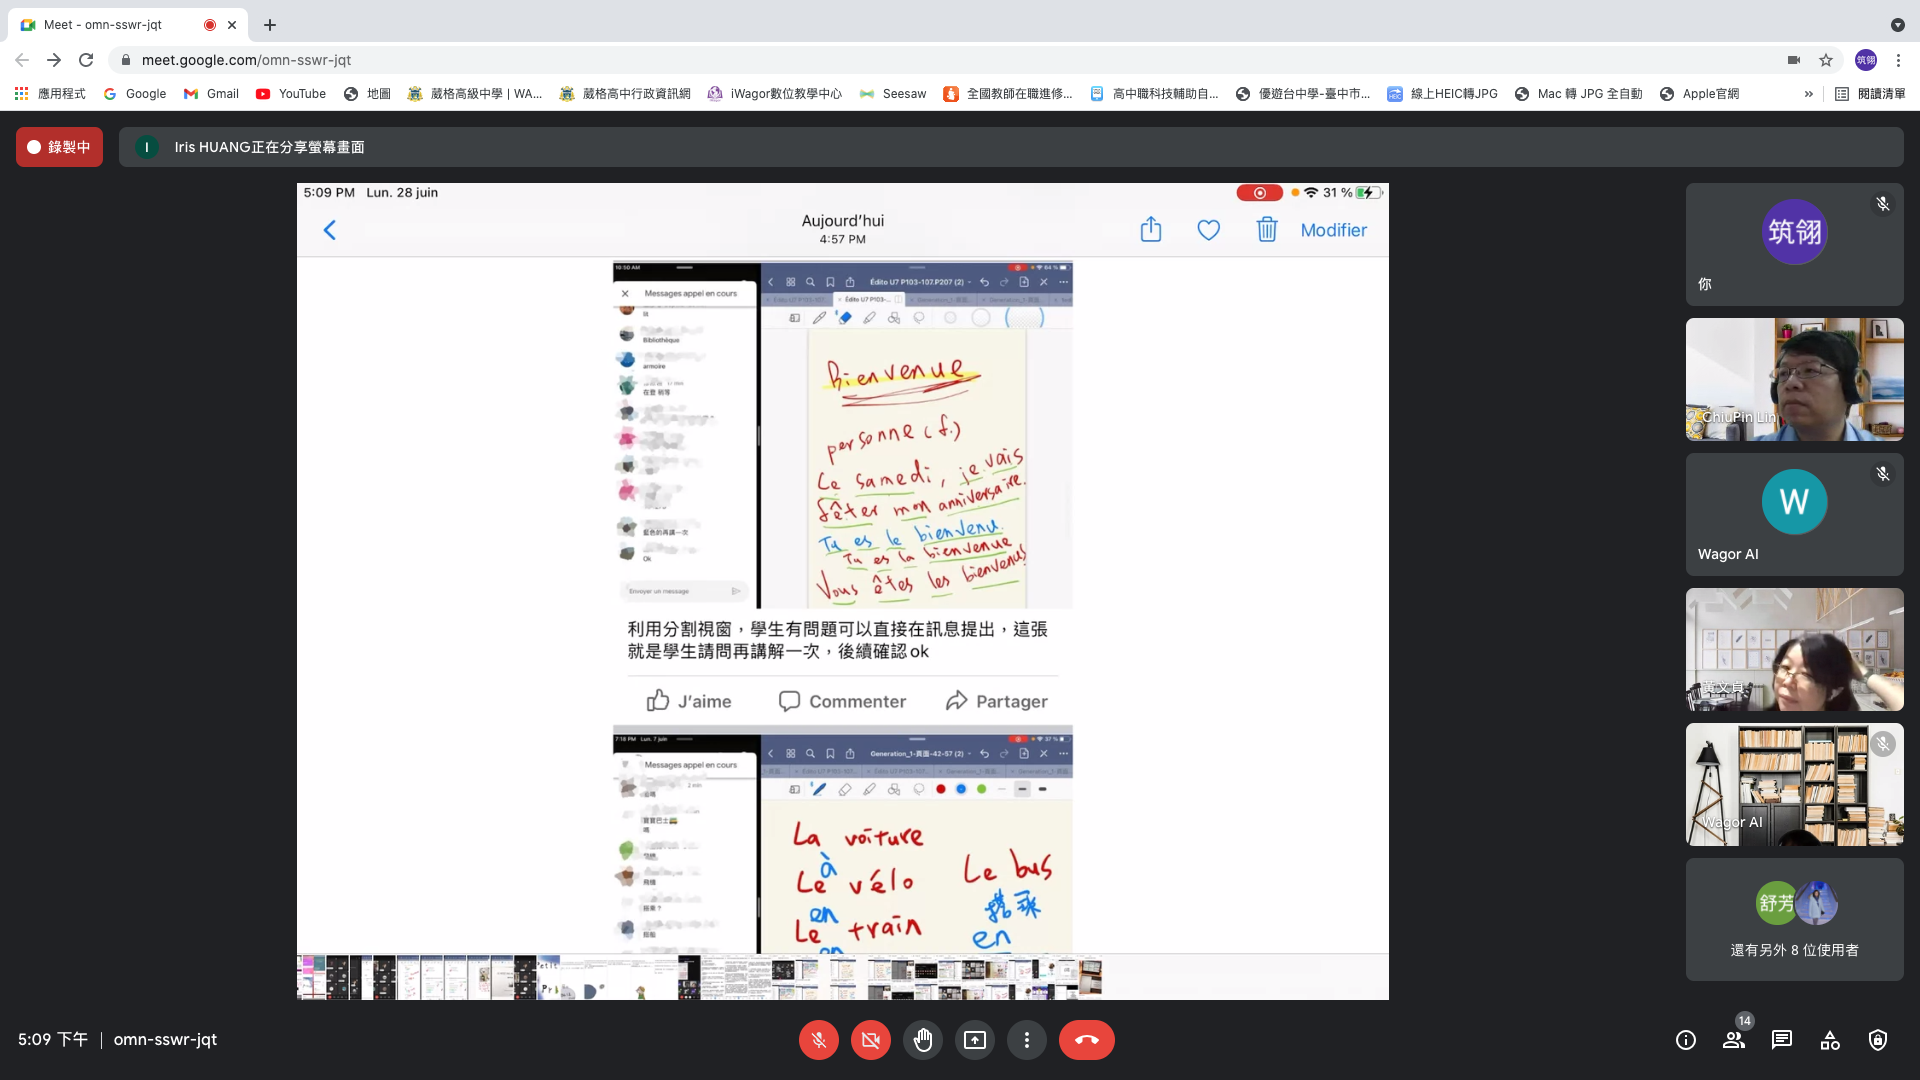Image resolution: width=1920 pixels, height=1080 pixels.
Task: Click the Gmail bookmark
Action: pyautogui.click(x=211, y=94)
